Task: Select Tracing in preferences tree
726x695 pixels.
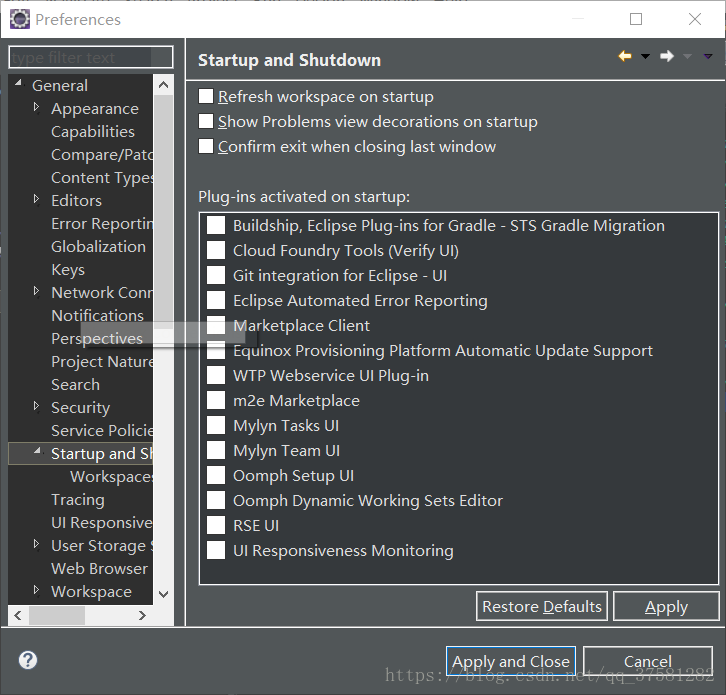Action: click(78, 500)
